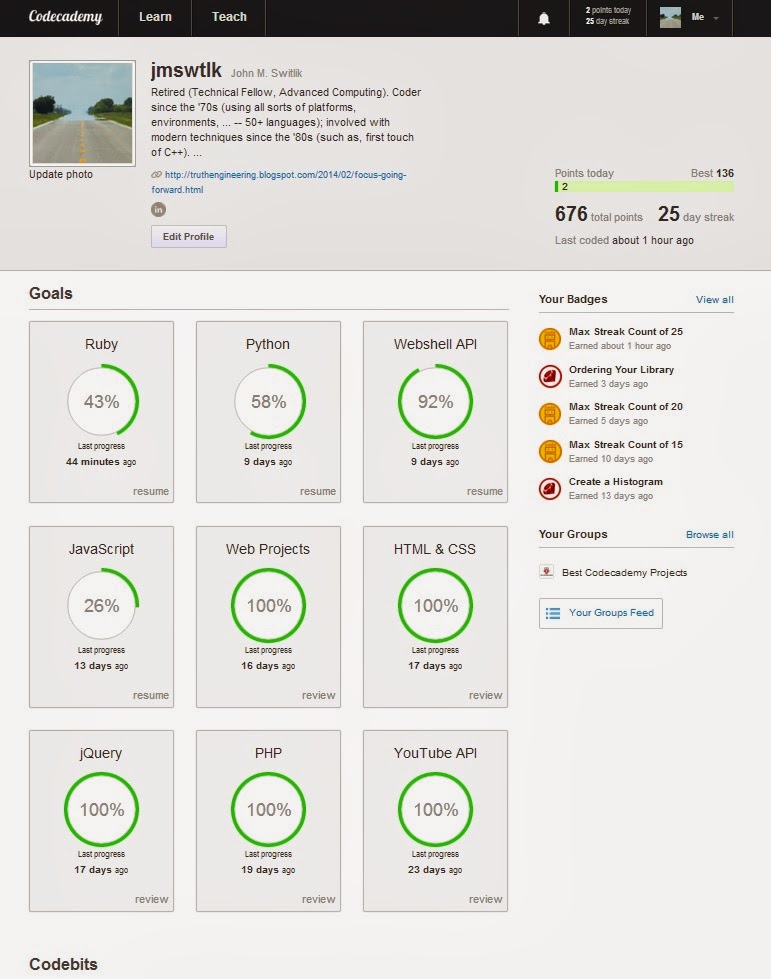
Task: Click the Ruby 43% progress ring
Action: (102, 401)
